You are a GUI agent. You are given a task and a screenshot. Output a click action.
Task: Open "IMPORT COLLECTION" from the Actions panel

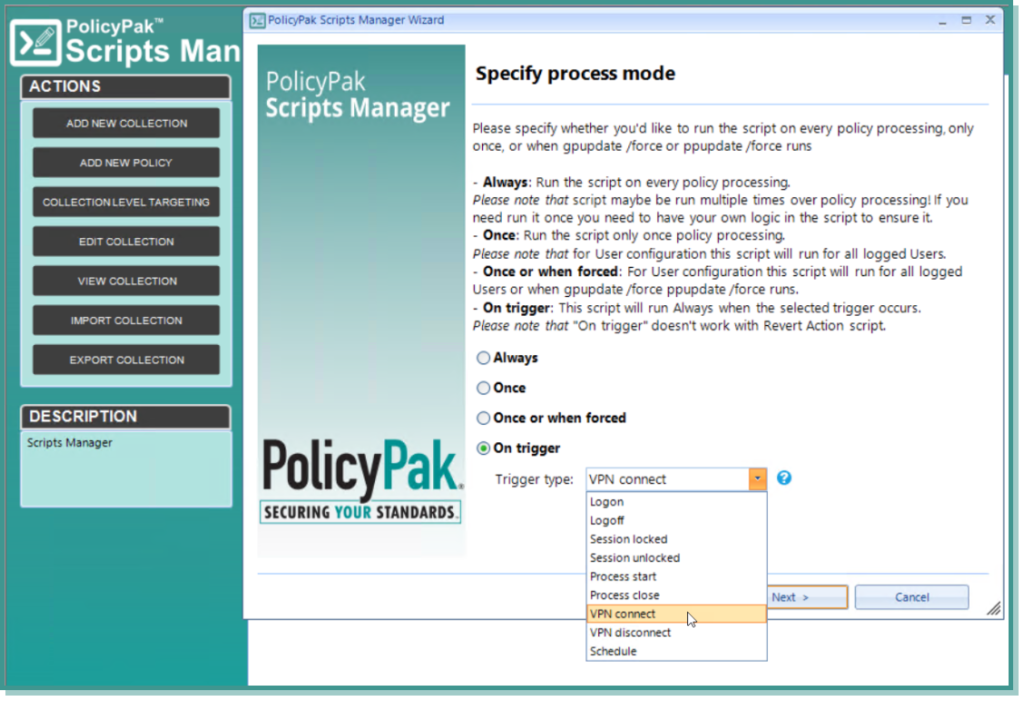[x=125, y=320]
